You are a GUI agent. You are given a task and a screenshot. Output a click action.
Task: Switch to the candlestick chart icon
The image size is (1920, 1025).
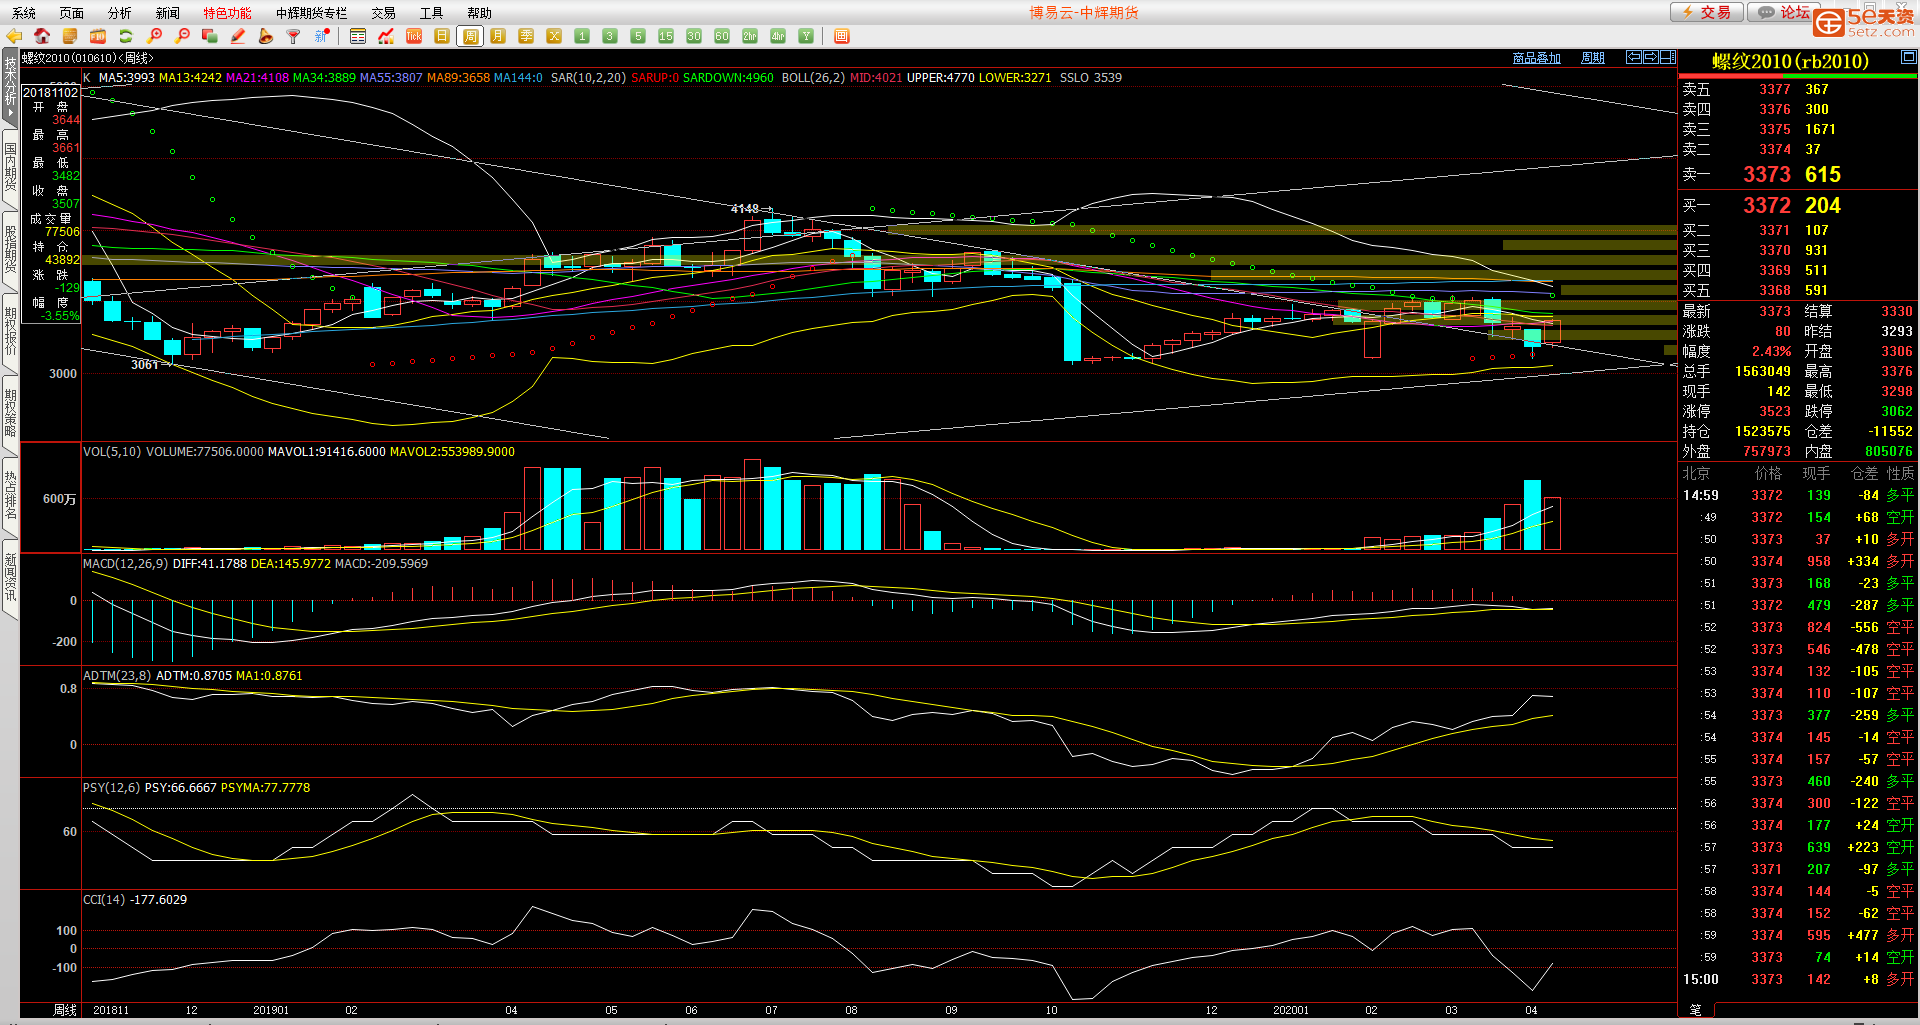386,36
